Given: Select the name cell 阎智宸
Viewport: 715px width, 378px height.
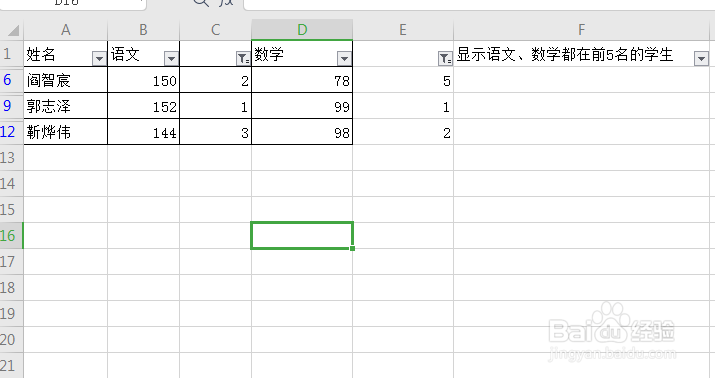Looking at the screenshot, I should pos(66,80).
